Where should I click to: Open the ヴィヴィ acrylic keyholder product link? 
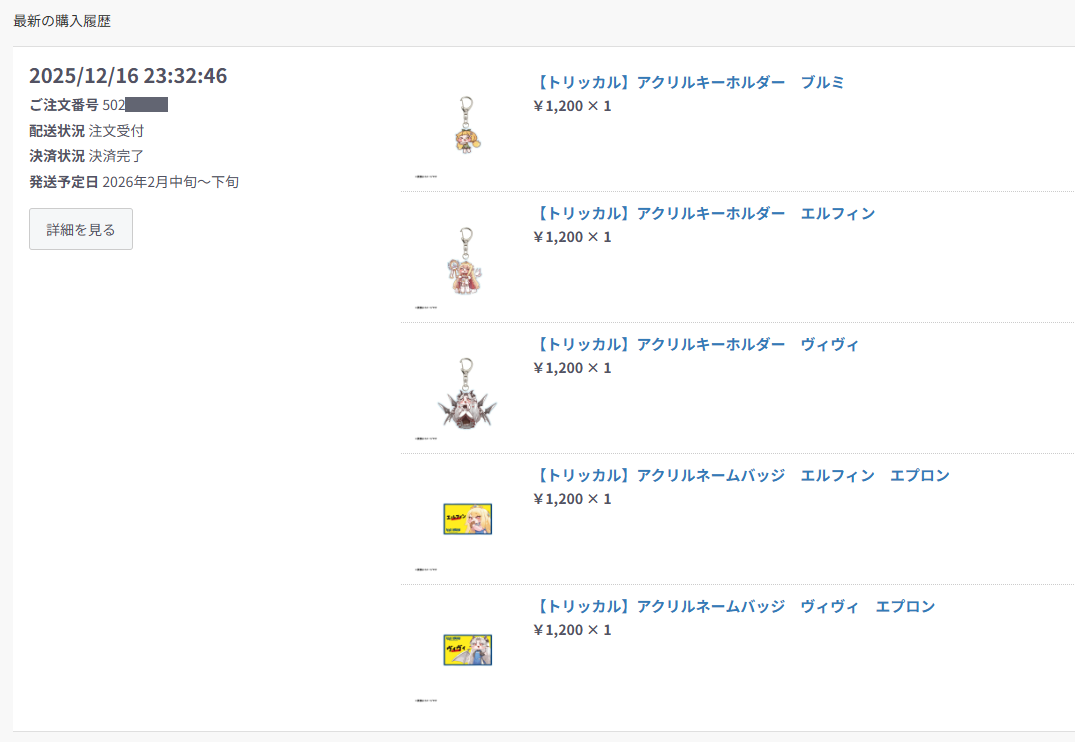(x=696, y=344)
